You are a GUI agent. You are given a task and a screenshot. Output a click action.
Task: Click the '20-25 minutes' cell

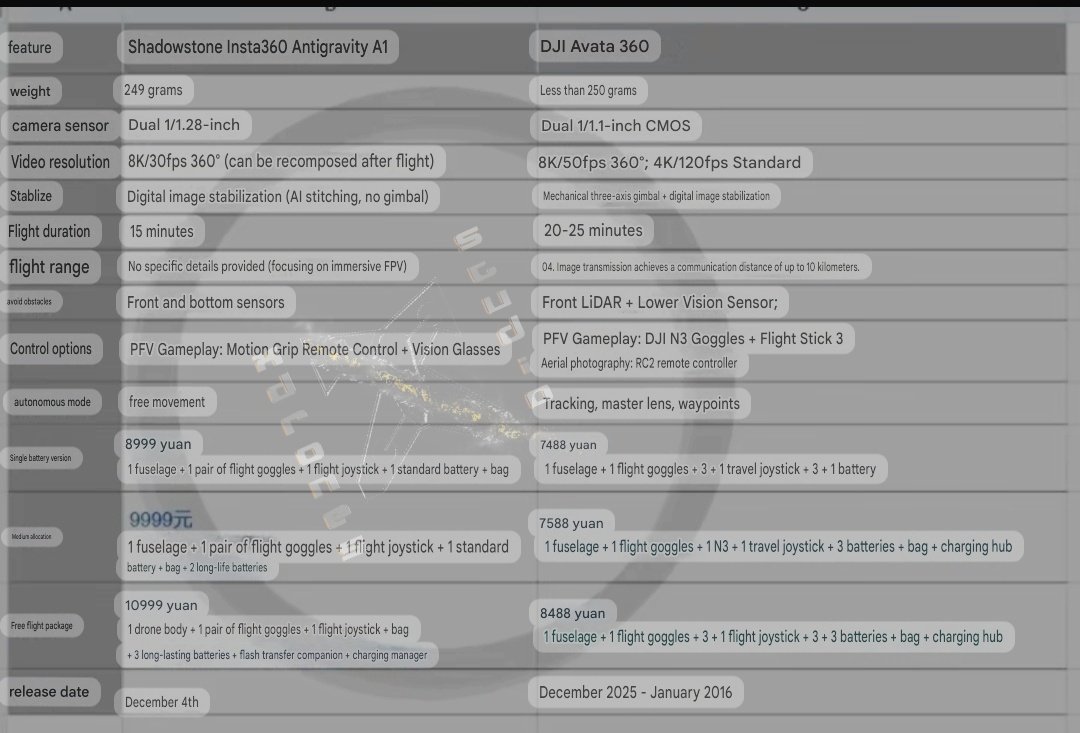(x=593, y=230)
